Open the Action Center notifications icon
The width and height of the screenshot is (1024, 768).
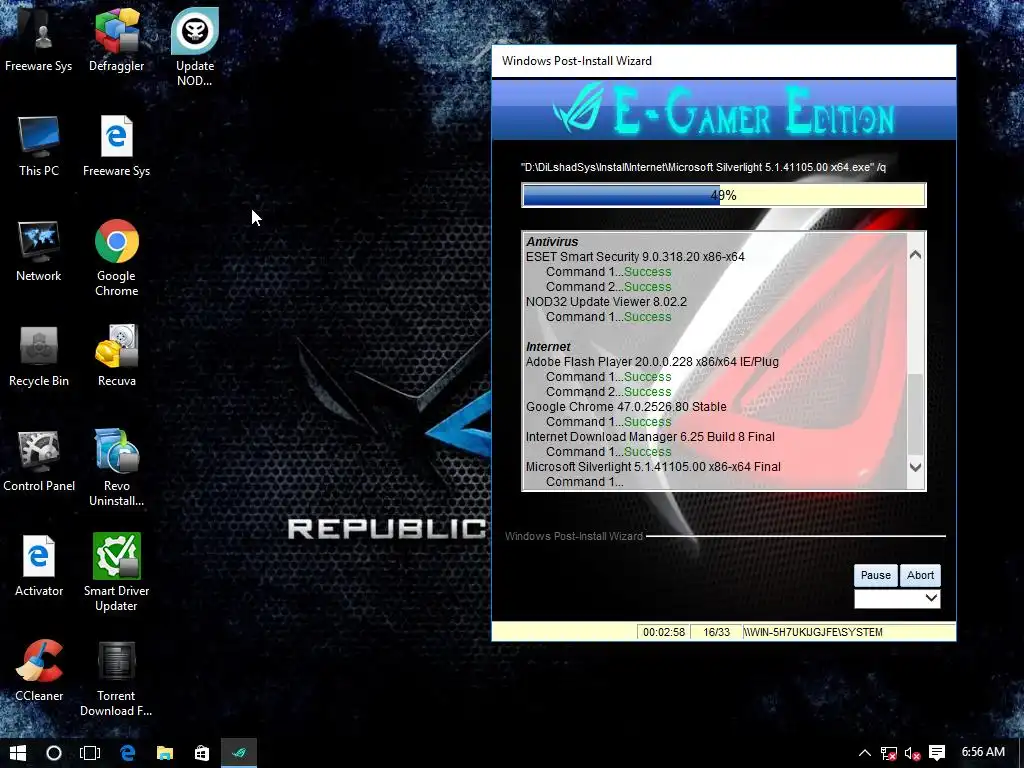pyautogui.click(x=937, y=753)
